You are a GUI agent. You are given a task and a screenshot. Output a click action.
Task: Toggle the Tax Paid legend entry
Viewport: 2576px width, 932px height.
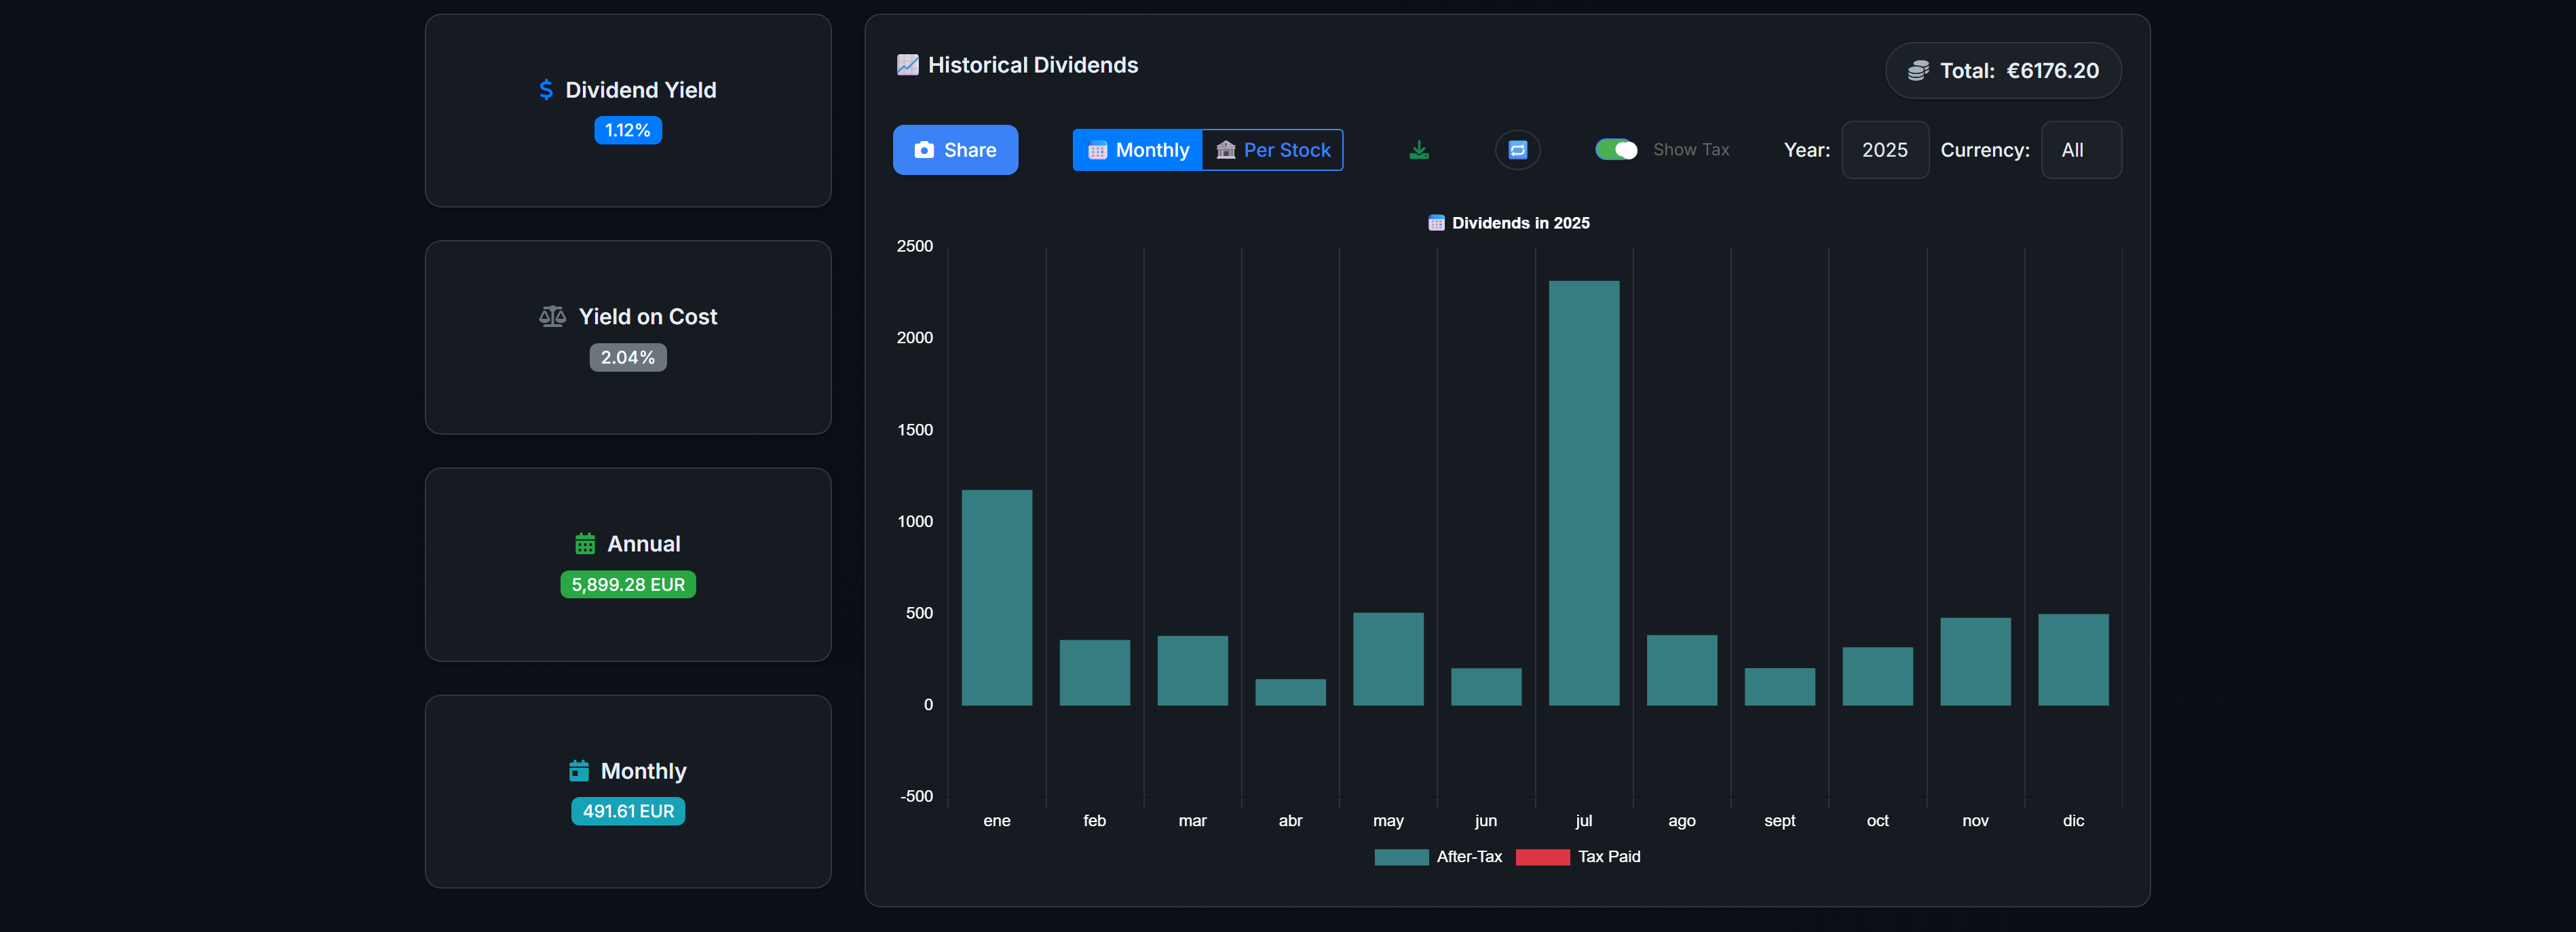(x=1578, y=856)
